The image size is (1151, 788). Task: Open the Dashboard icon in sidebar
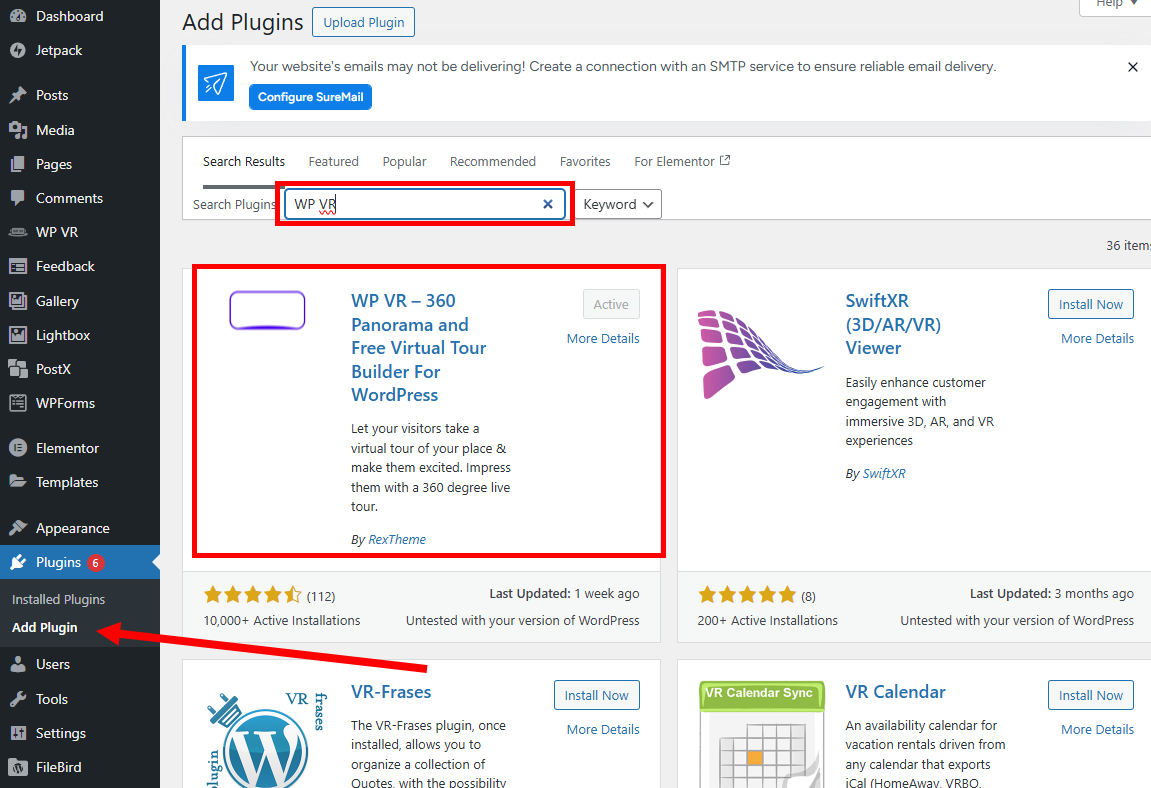tap(18, 15)
